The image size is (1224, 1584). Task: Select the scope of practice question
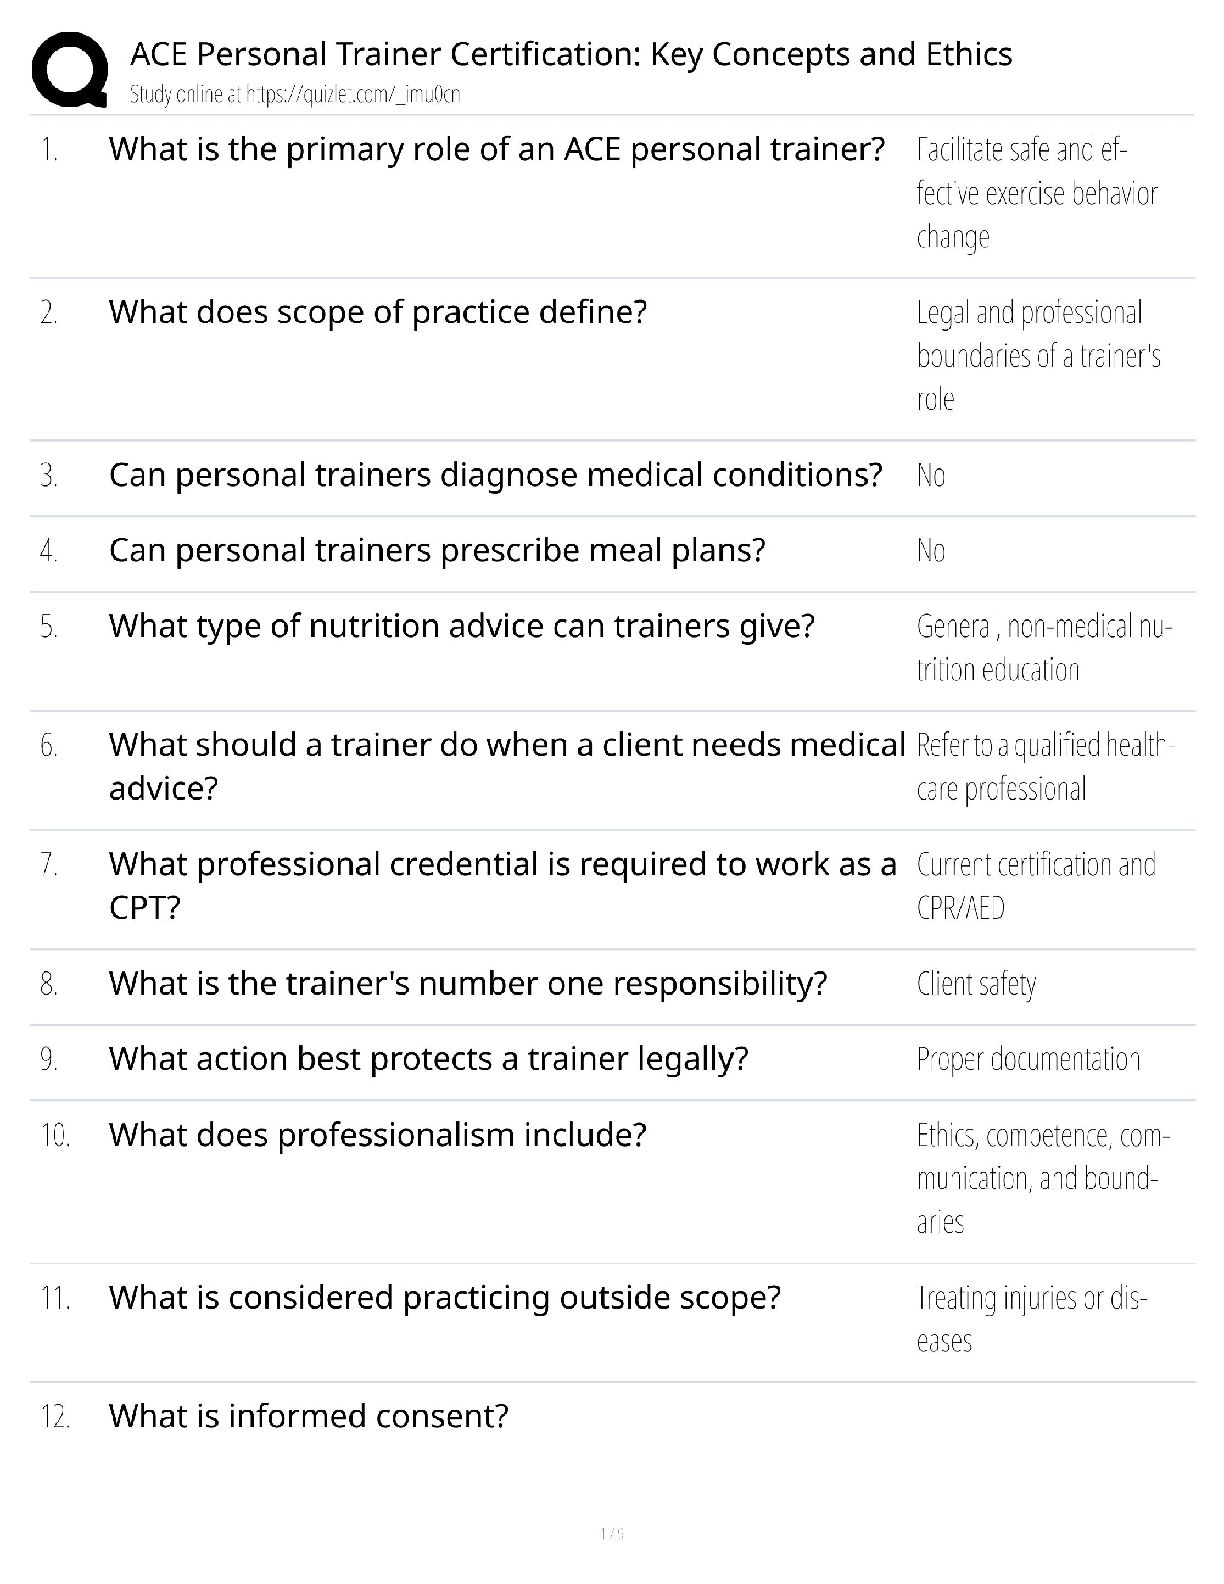click(378, 312)
